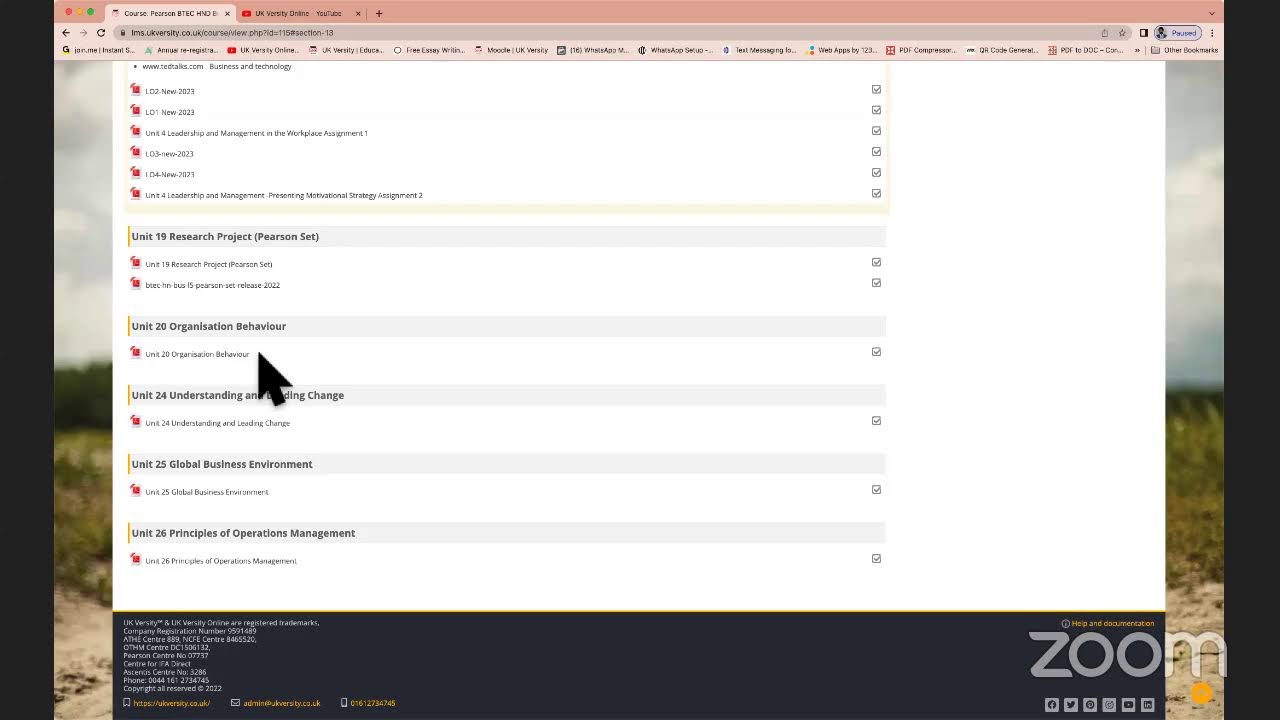The width and height of the screenshot is (1280, 720).
Task: Open the Other Bookmarks folder
Action: click(x=1185, y=50)
